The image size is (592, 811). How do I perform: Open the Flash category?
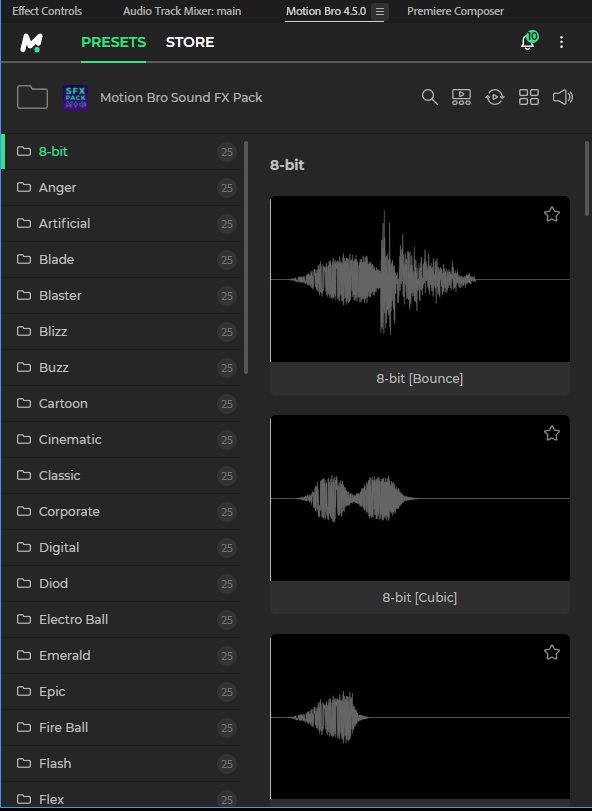pyautogui.click(x=122, y=763)
